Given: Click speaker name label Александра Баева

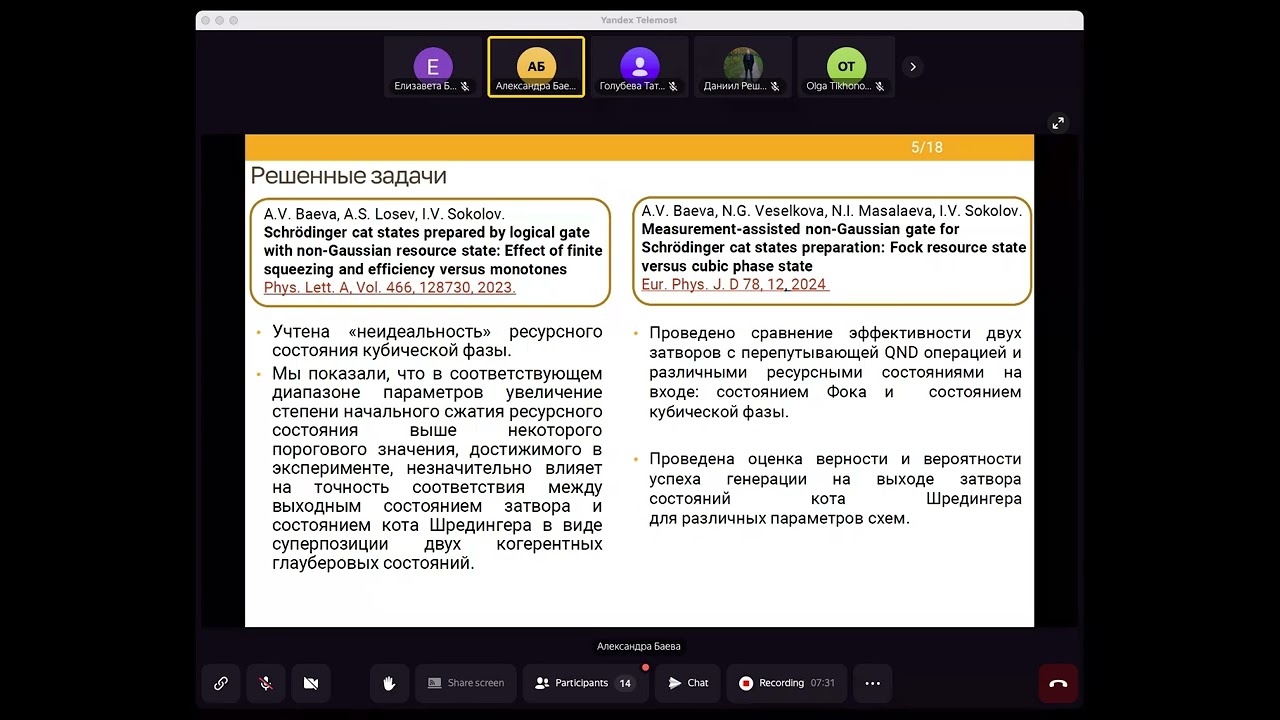Looking at the screenshot, I should tap(638, 646).
